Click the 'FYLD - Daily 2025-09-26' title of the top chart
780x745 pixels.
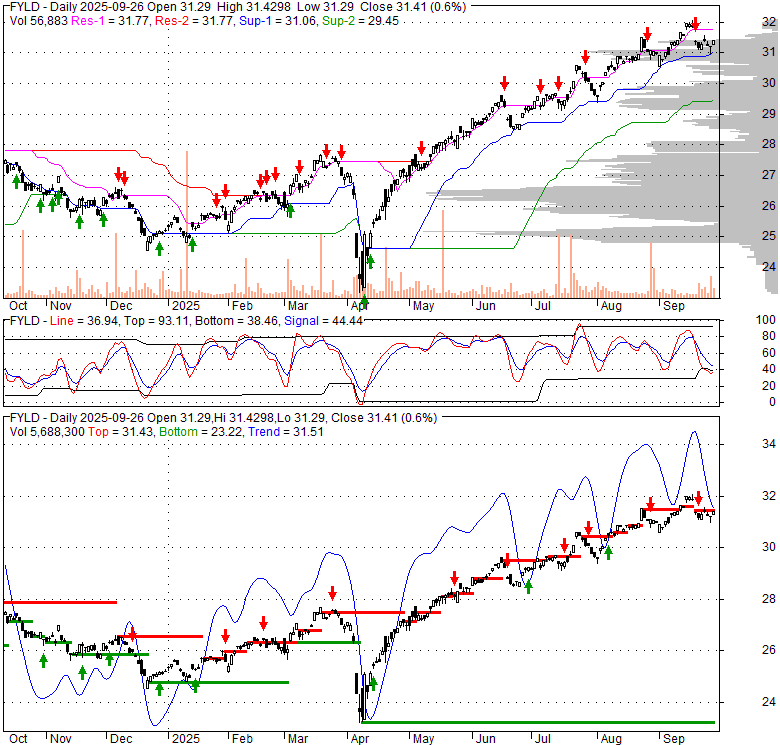pos(78,7)
